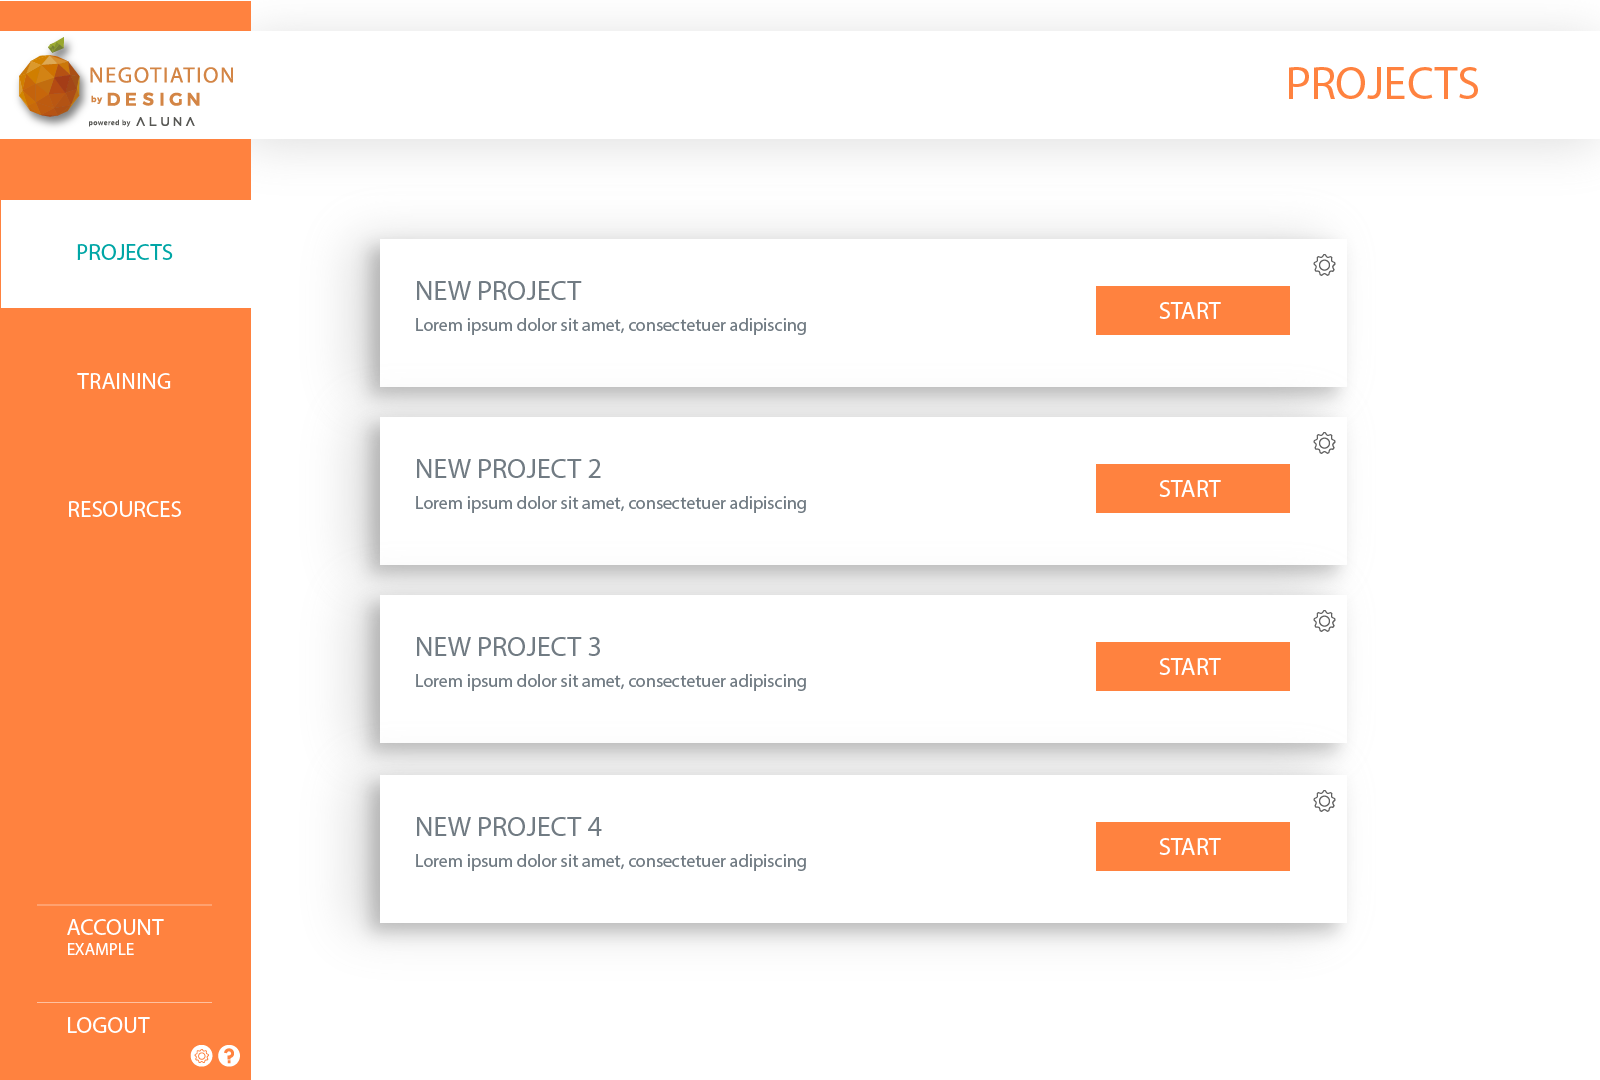Select the New Project 4 card title

tap(508, 827)
